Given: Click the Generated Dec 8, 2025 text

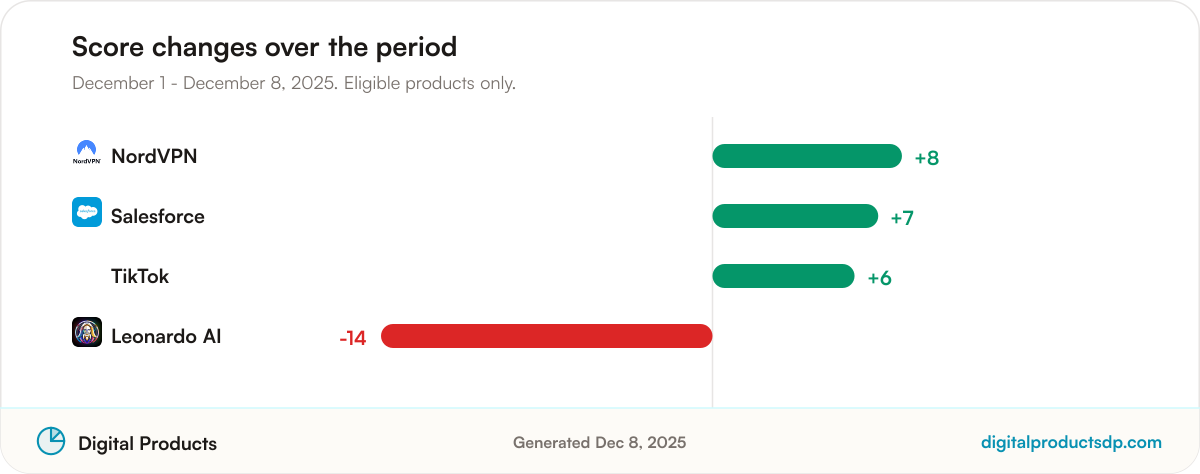Looking at the screenshot, I should 600,442.
